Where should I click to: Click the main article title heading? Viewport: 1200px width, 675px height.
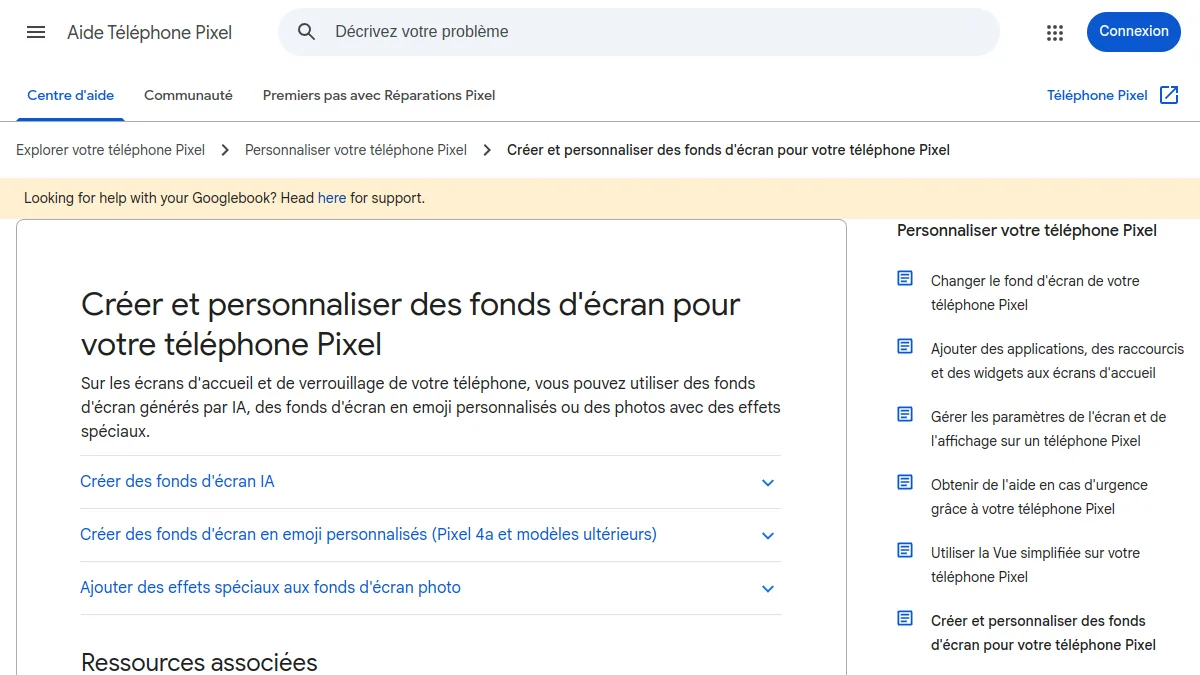[x=411, y=324]
